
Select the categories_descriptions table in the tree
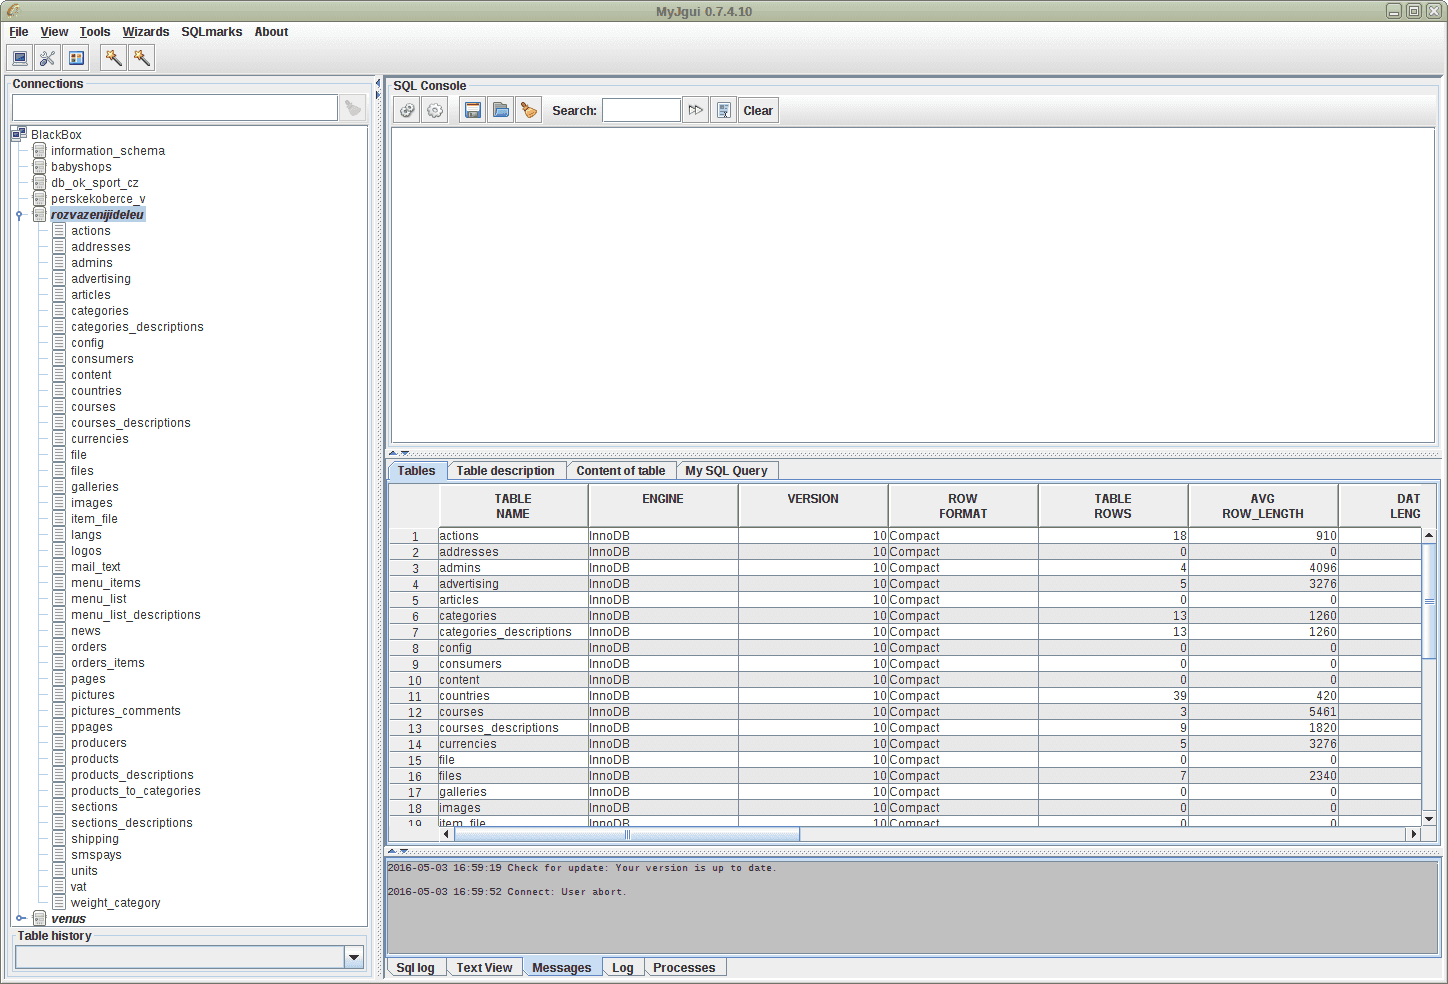[x=137, y=327]
